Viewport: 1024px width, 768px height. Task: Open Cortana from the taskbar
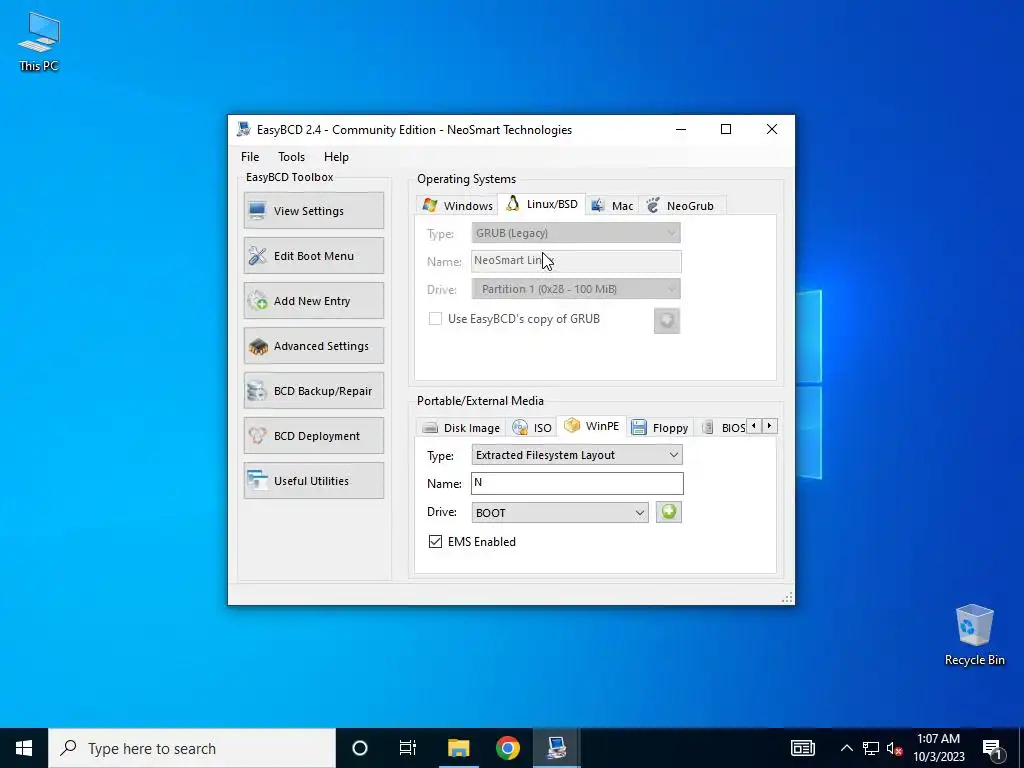coord(360,748)
